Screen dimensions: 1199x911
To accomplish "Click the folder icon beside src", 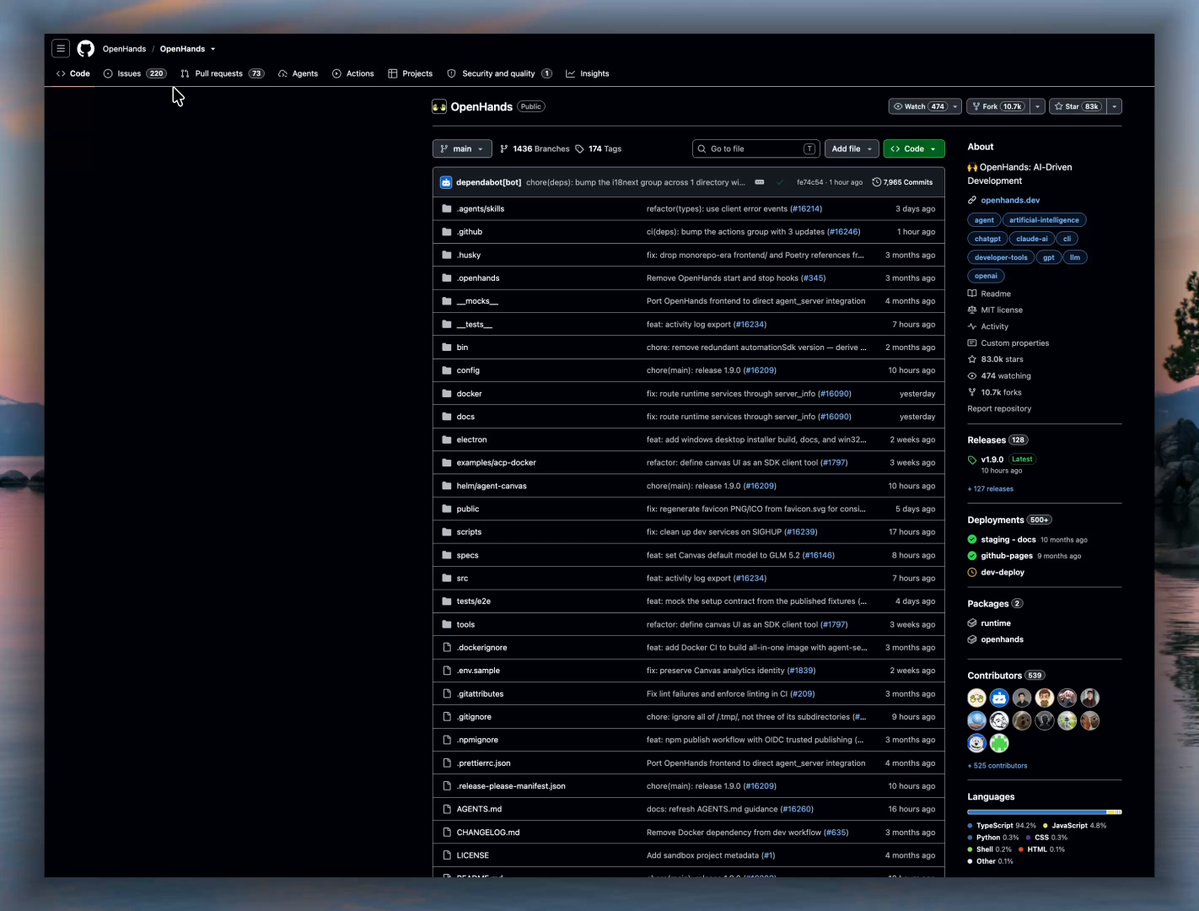I will 447,578.
